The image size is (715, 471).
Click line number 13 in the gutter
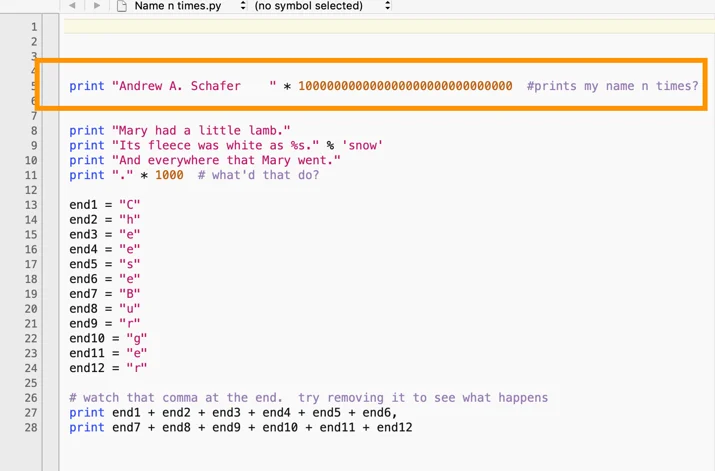31,205
